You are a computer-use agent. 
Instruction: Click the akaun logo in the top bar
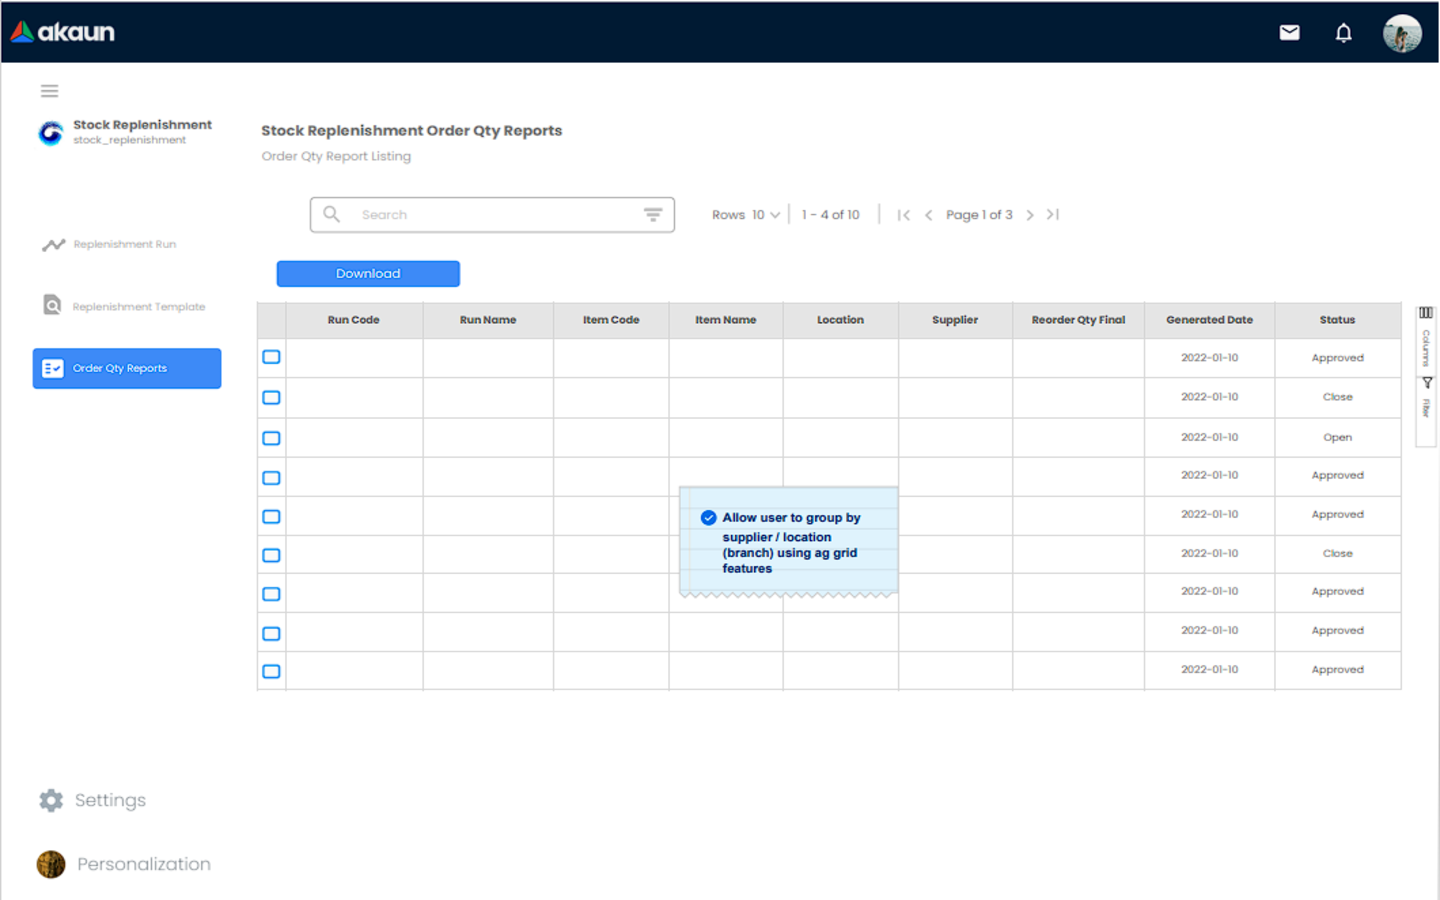62,32
